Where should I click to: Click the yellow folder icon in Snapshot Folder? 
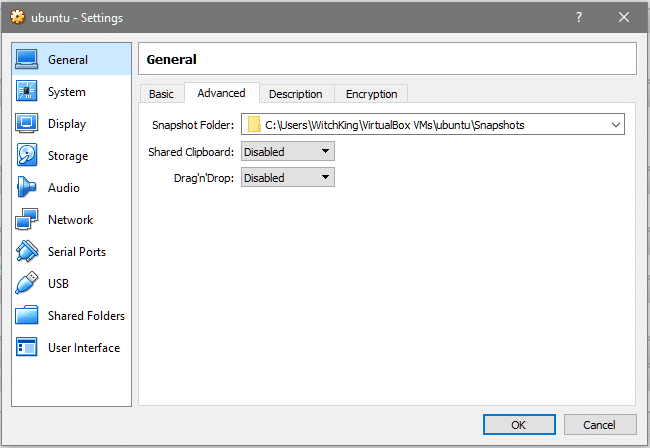tap(254, 125)
